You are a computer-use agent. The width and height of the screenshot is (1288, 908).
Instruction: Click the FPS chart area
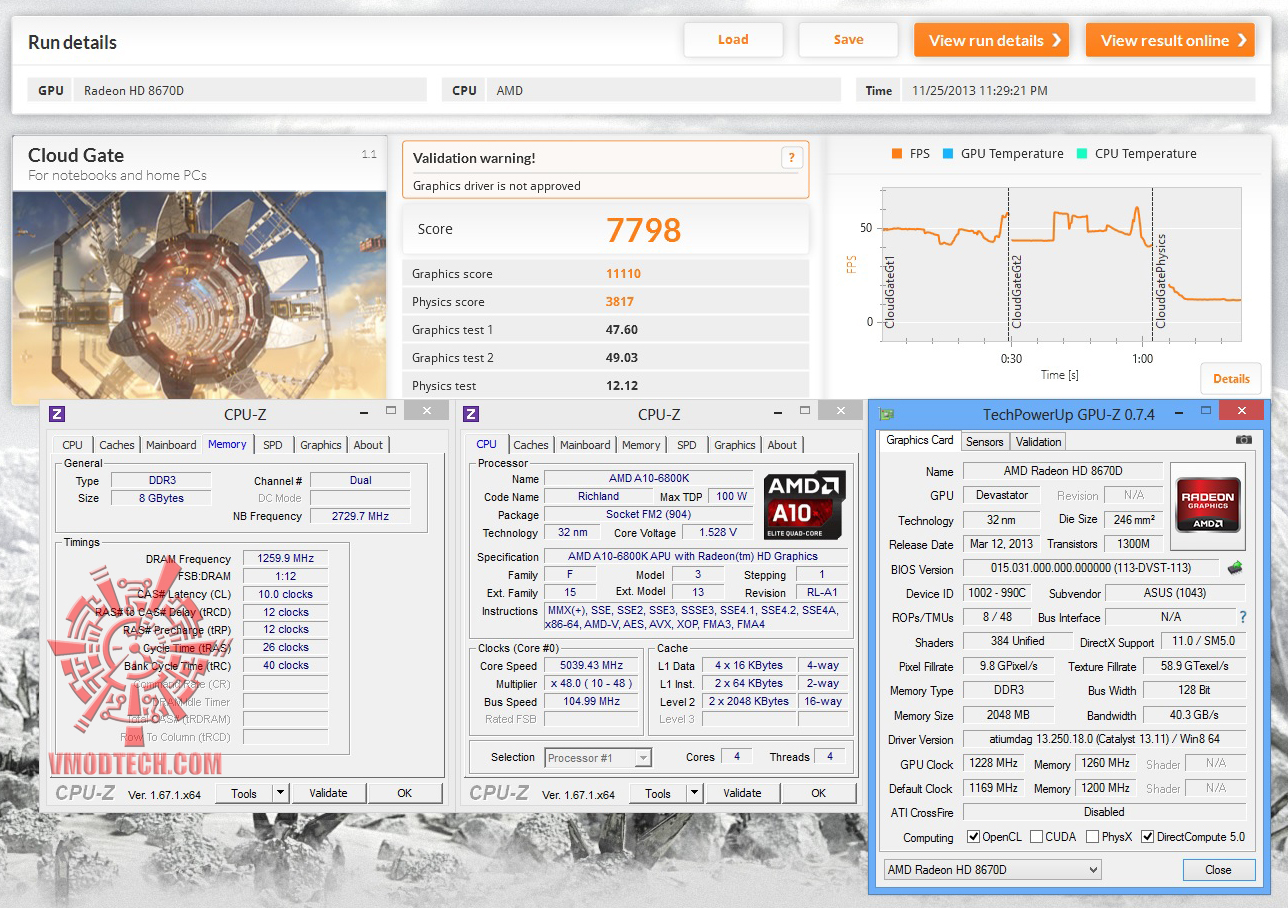[1060, 266]
